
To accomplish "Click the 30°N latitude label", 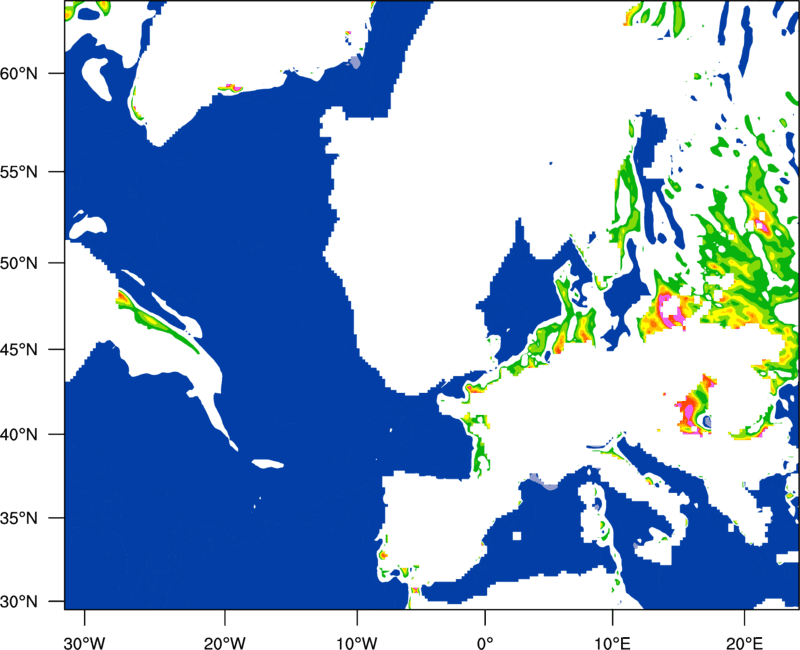I will point(19,602).
